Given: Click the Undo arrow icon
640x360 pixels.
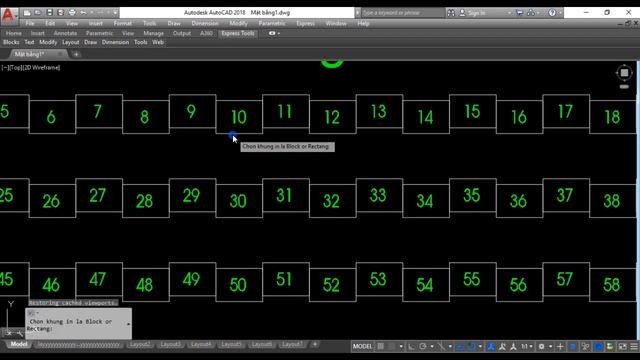Looking at the screenshot, I should pyautogui.click(x=83, y=13).
